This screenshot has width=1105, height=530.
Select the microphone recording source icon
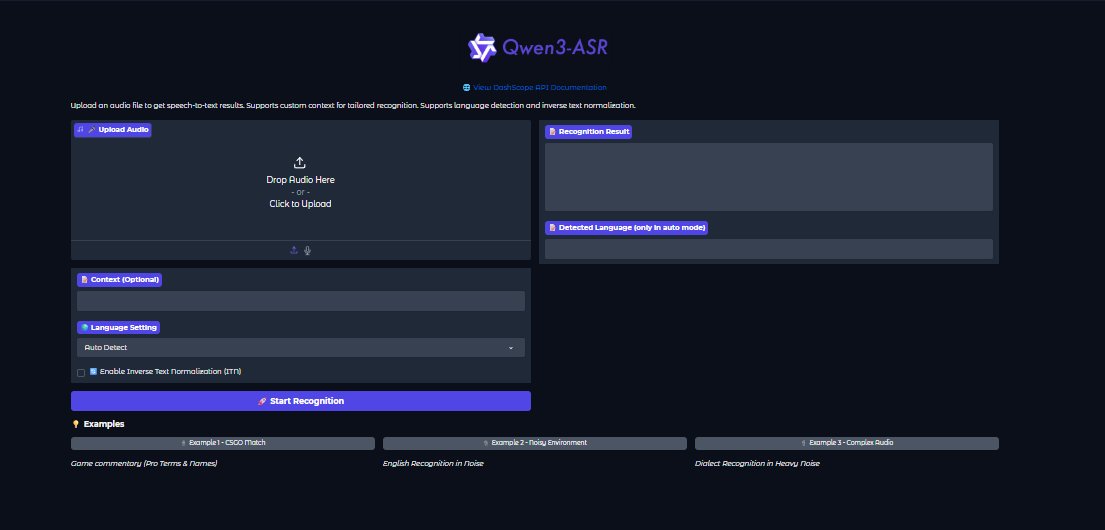click(307, 250)
